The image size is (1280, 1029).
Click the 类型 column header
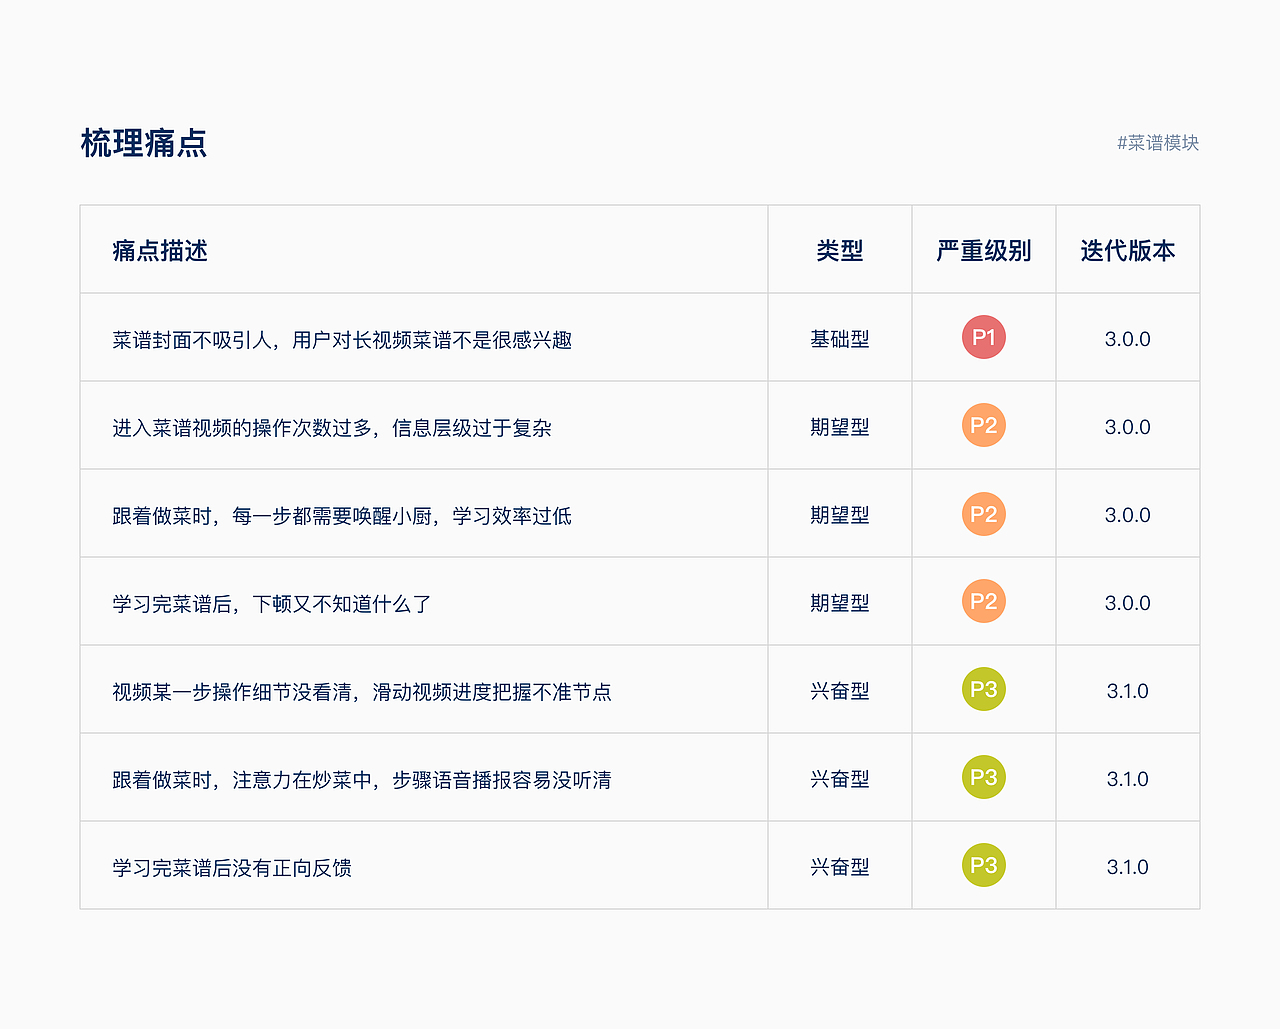(x=840, y=250)
